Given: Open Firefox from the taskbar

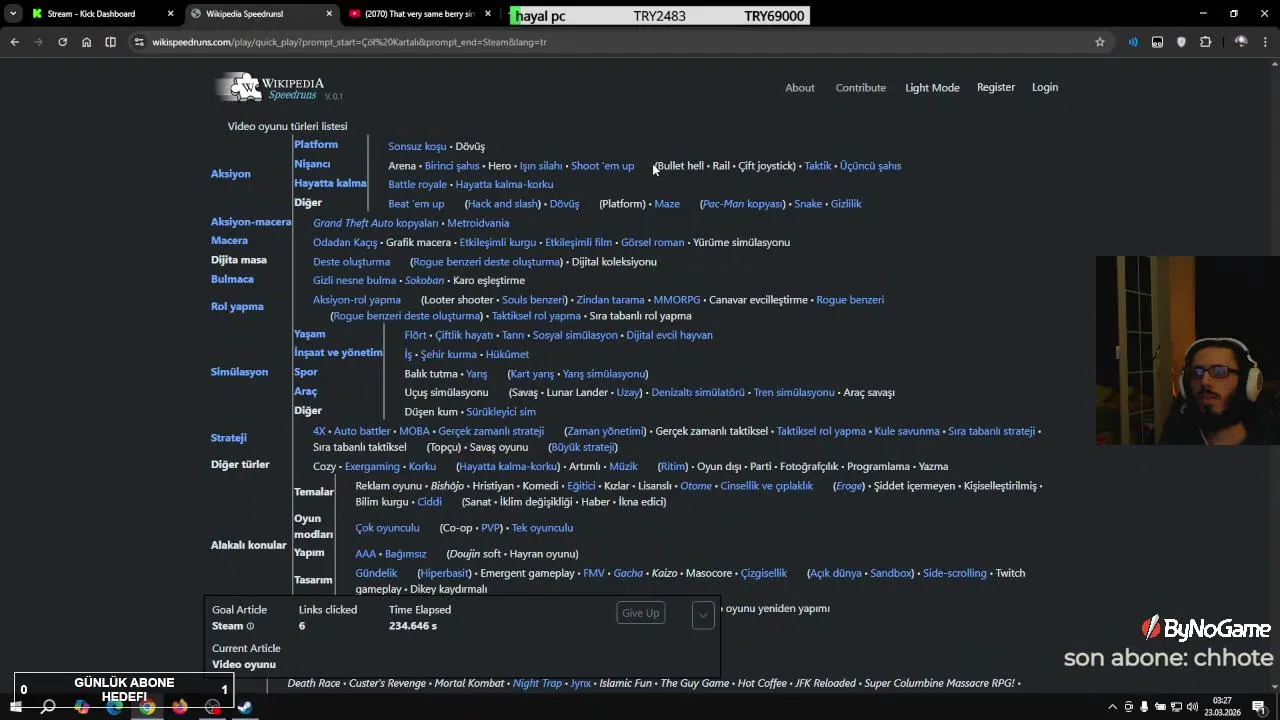Looking at the screenshot, I should pyautogui.click(x=180, y=707).
